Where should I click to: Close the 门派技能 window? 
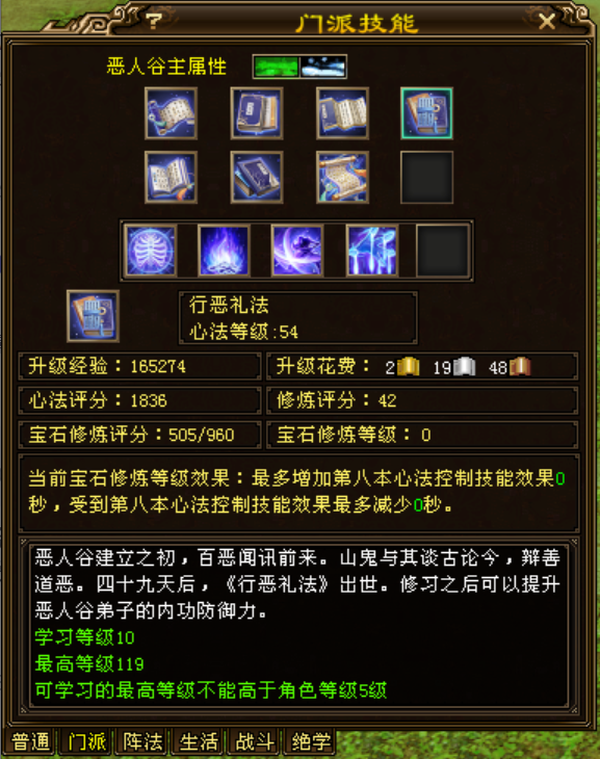click(547, 21)
